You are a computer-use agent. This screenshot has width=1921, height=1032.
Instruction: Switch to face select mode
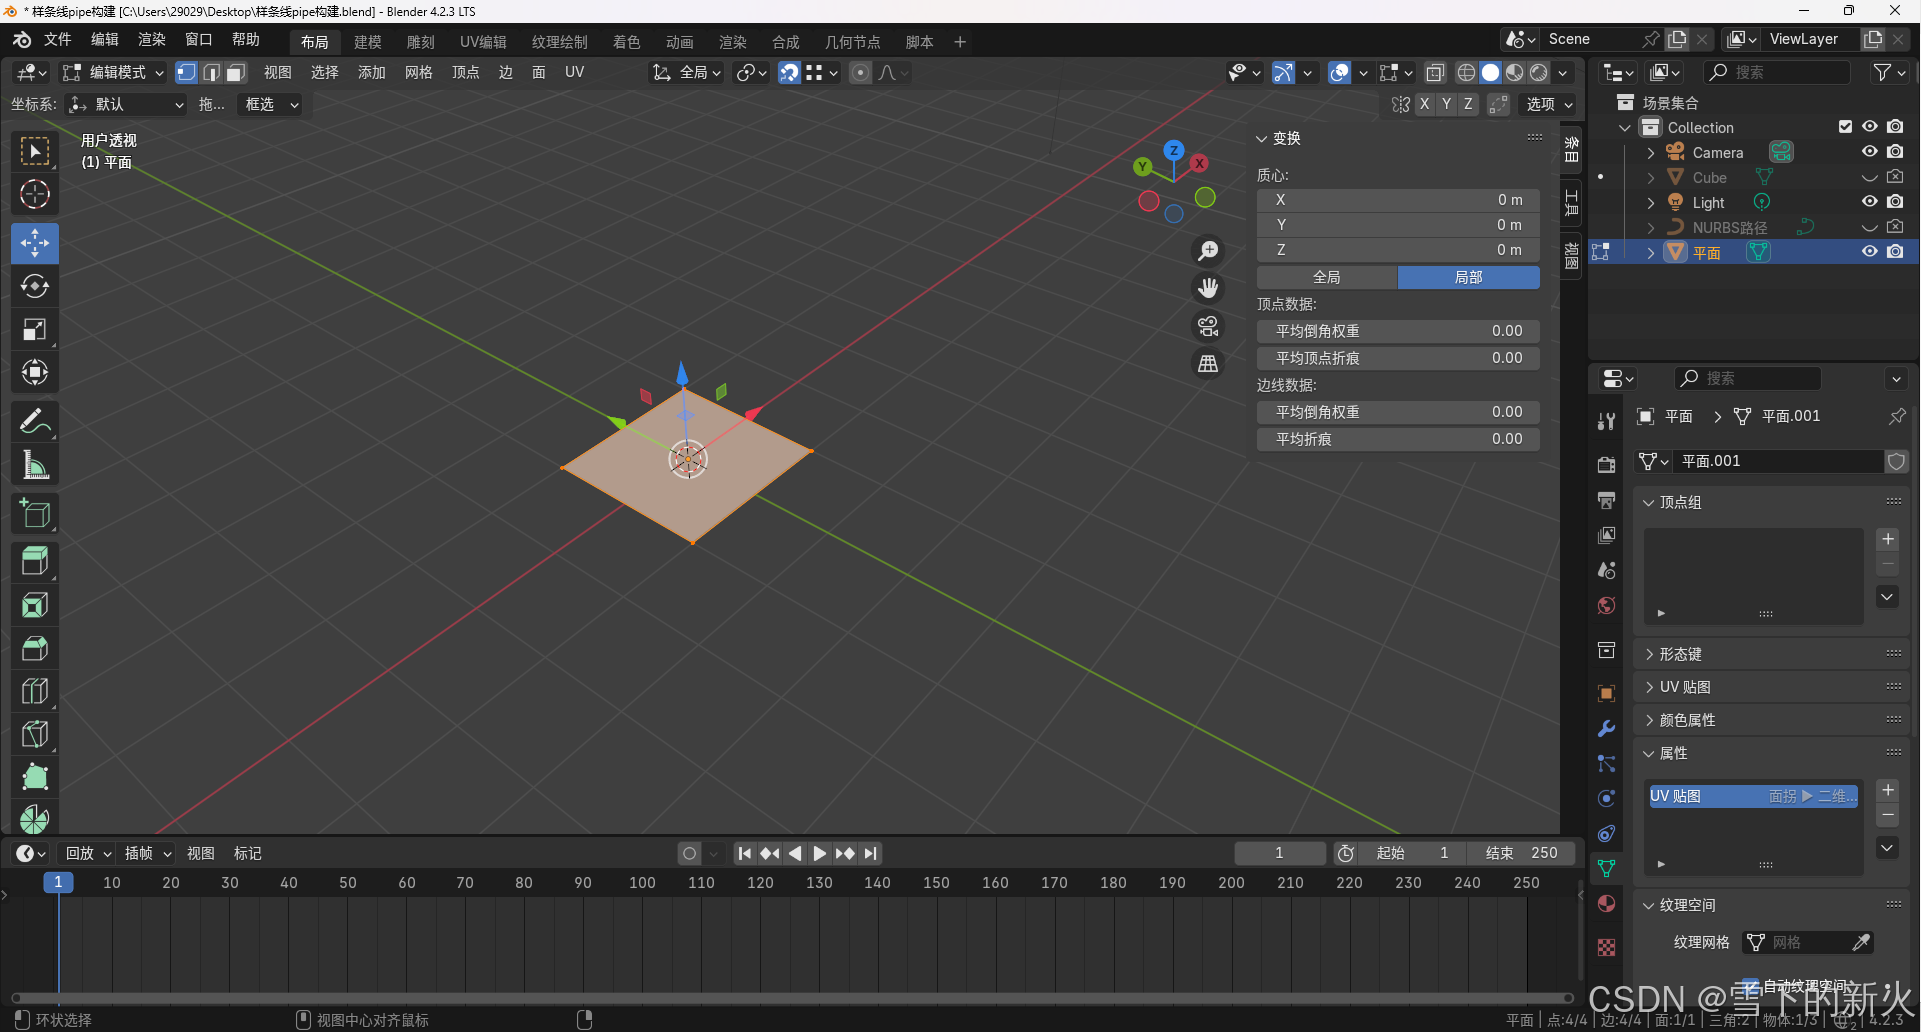click(x=236, y=72)
